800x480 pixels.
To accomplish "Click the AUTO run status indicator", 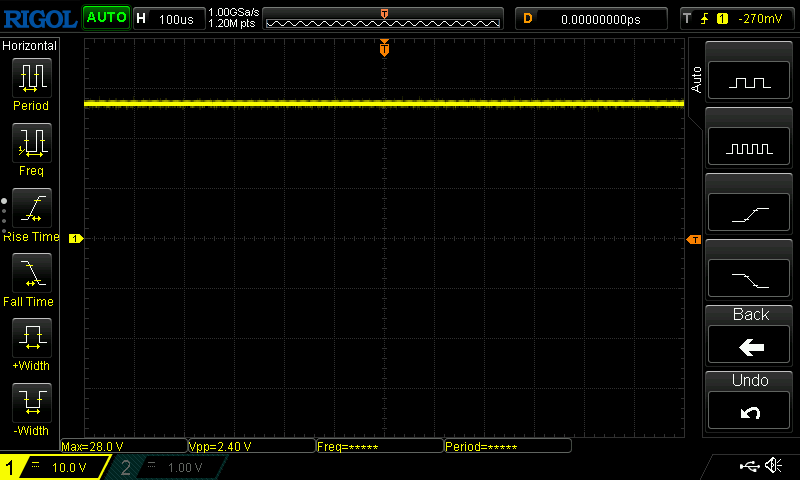I will (106, 18).
